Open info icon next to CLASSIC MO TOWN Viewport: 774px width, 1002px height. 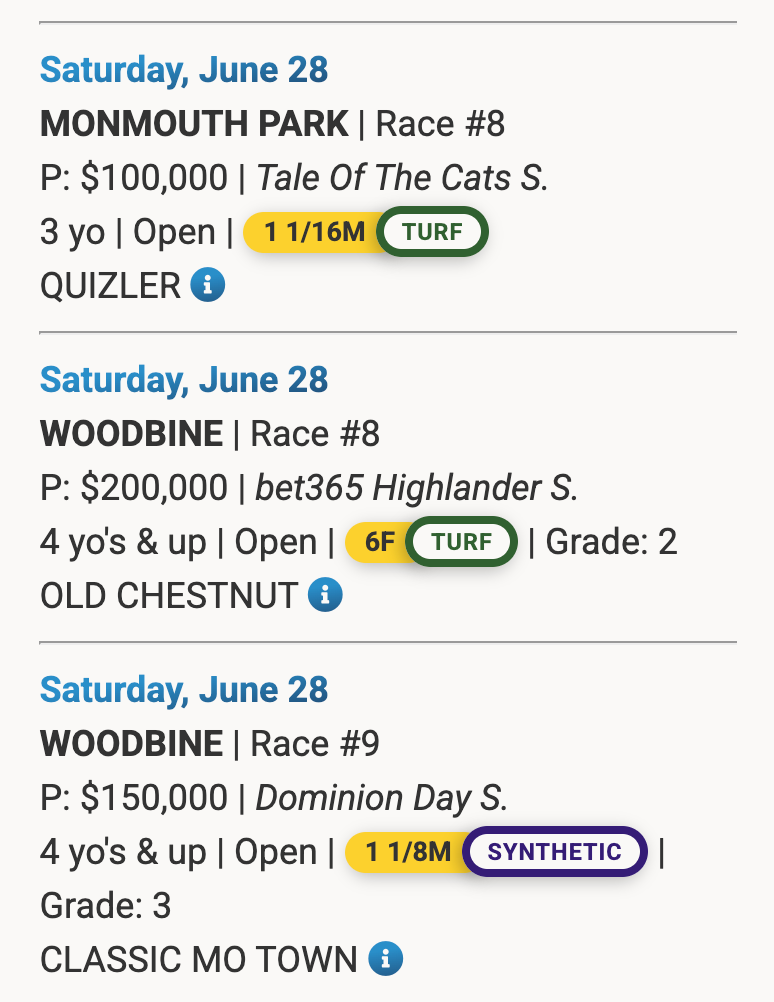tap(386, 959)
